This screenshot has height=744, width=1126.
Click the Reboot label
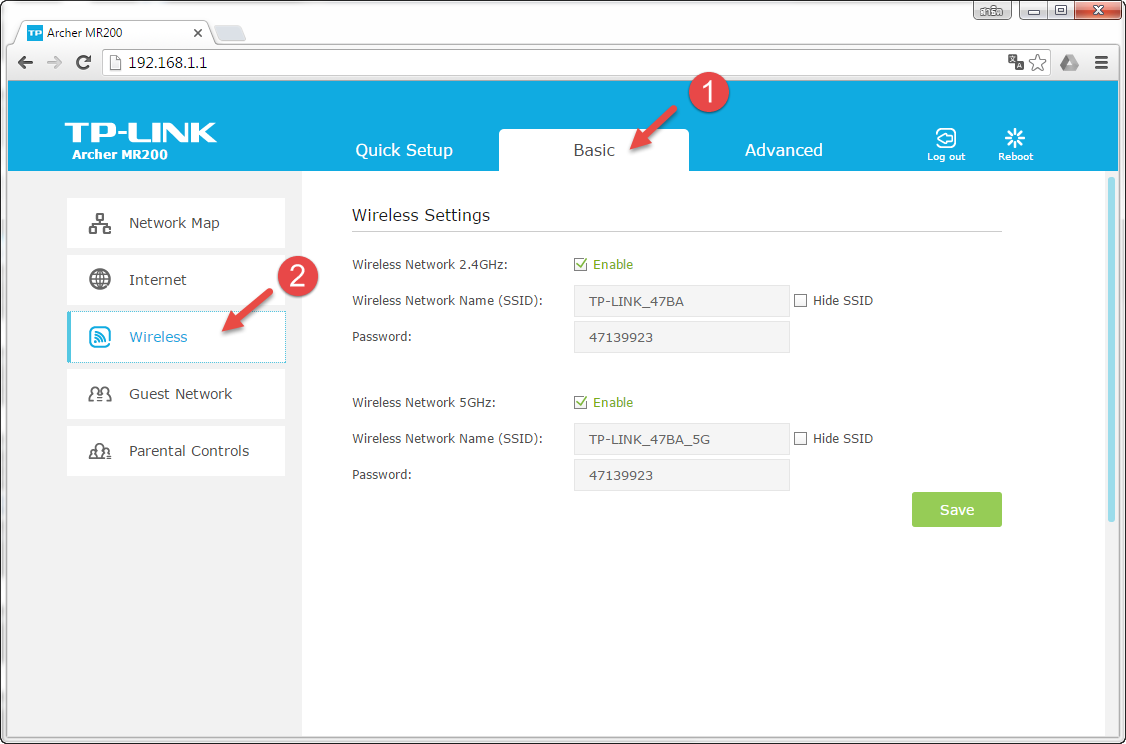(x=1015, y=157)
